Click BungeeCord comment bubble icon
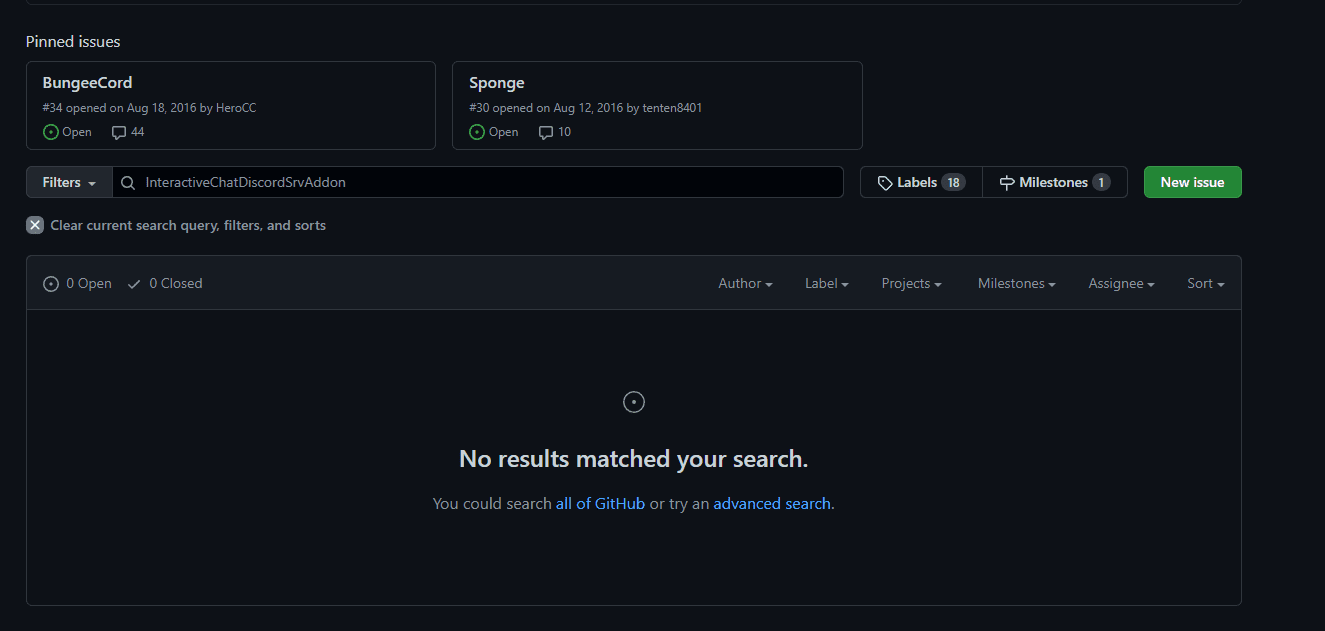 click(x=119, y=132)
